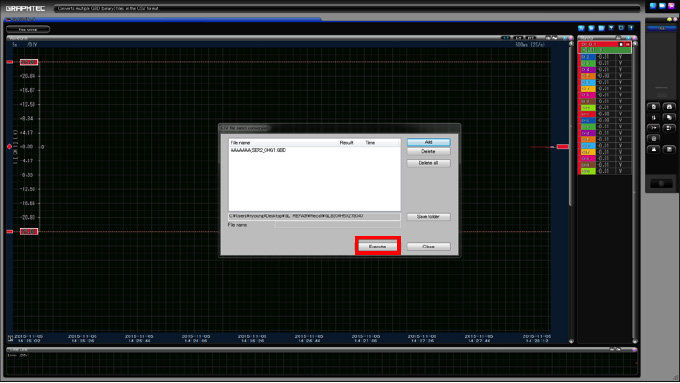Click Execute to start CSV conversion

tap(377, 246)
